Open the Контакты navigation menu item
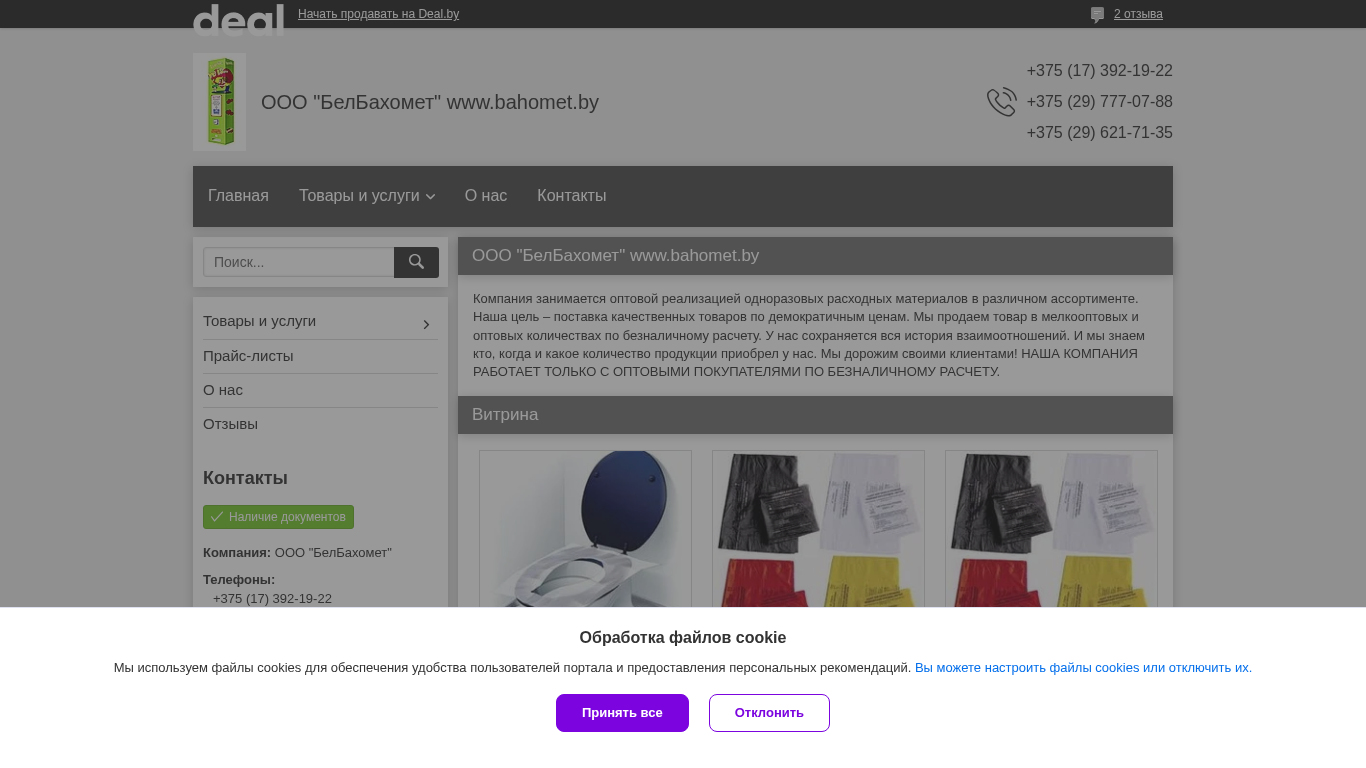 (x=571, y=196)
